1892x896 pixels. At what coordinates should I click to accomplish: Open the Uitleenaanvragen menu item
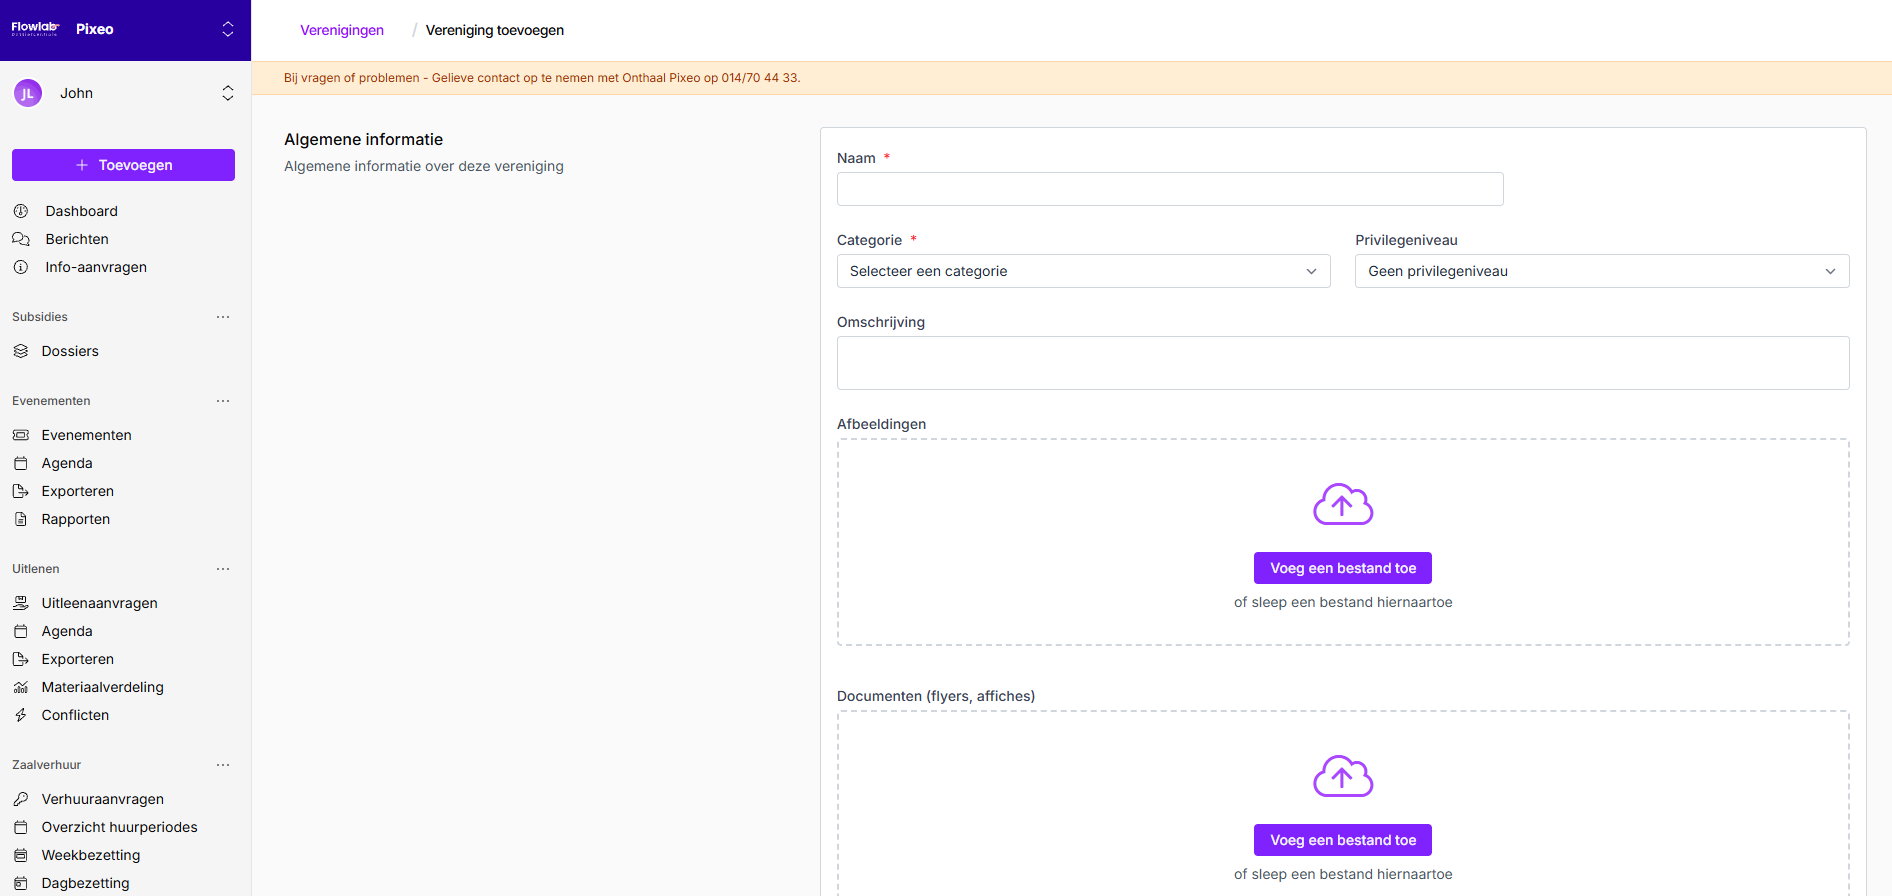pos(99,603)
